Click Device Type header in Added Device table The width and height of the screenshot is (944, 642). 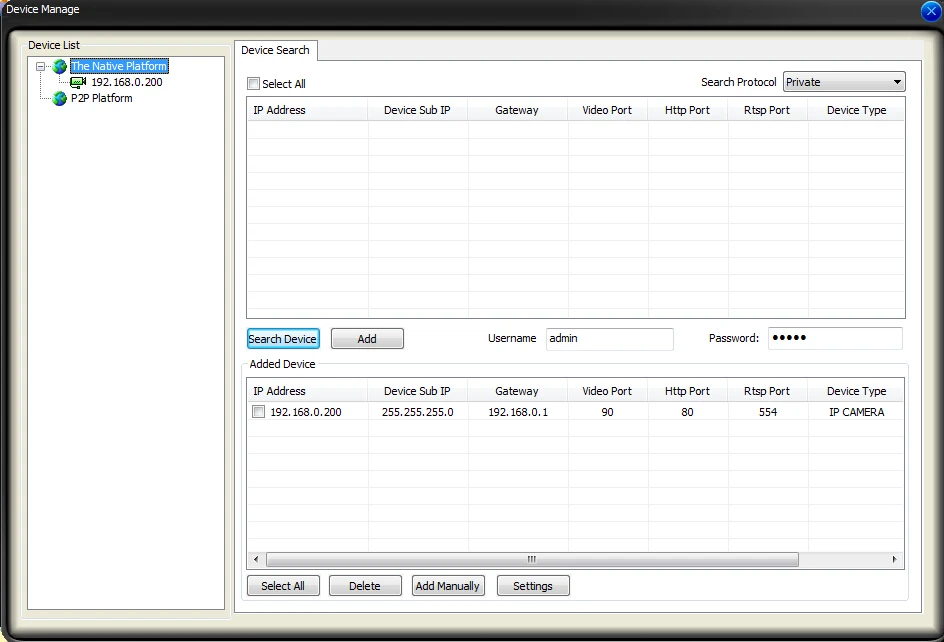pos(856,391)
